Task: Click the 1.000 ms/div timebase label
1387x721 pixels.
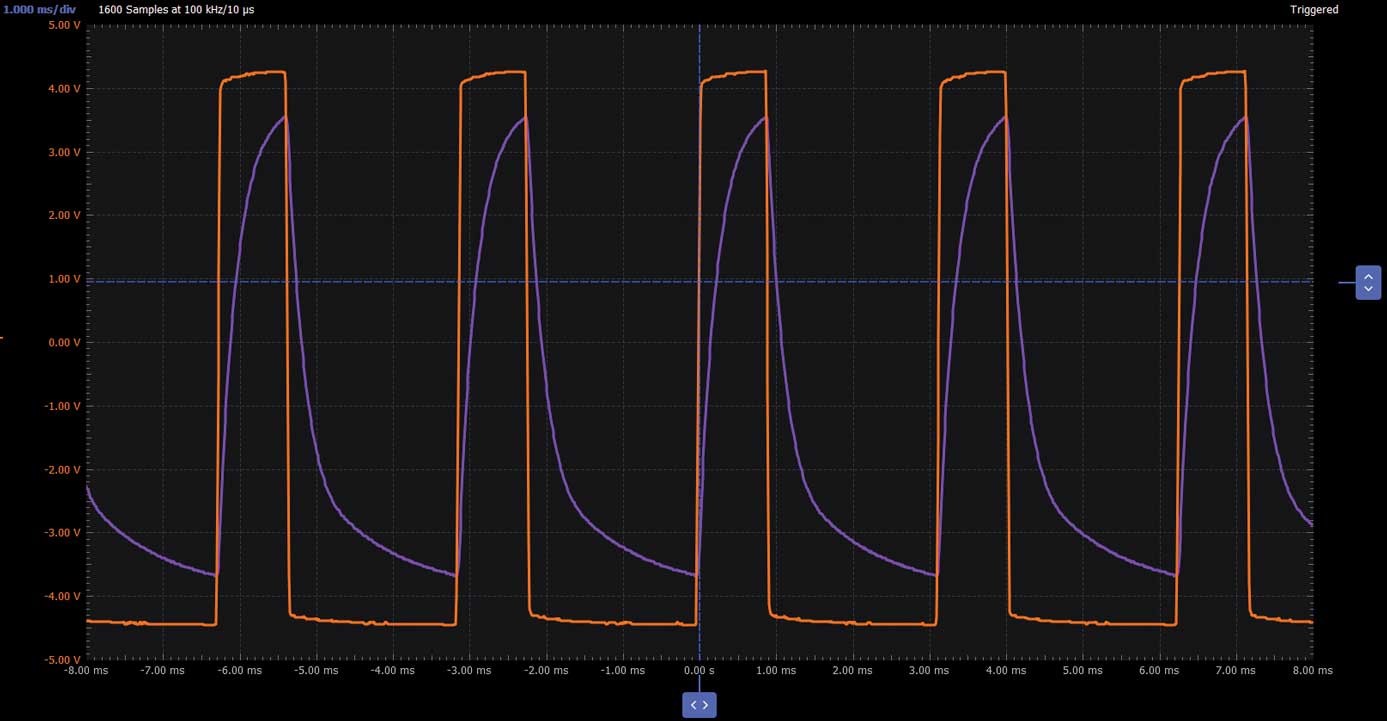Action: (40, 9)
